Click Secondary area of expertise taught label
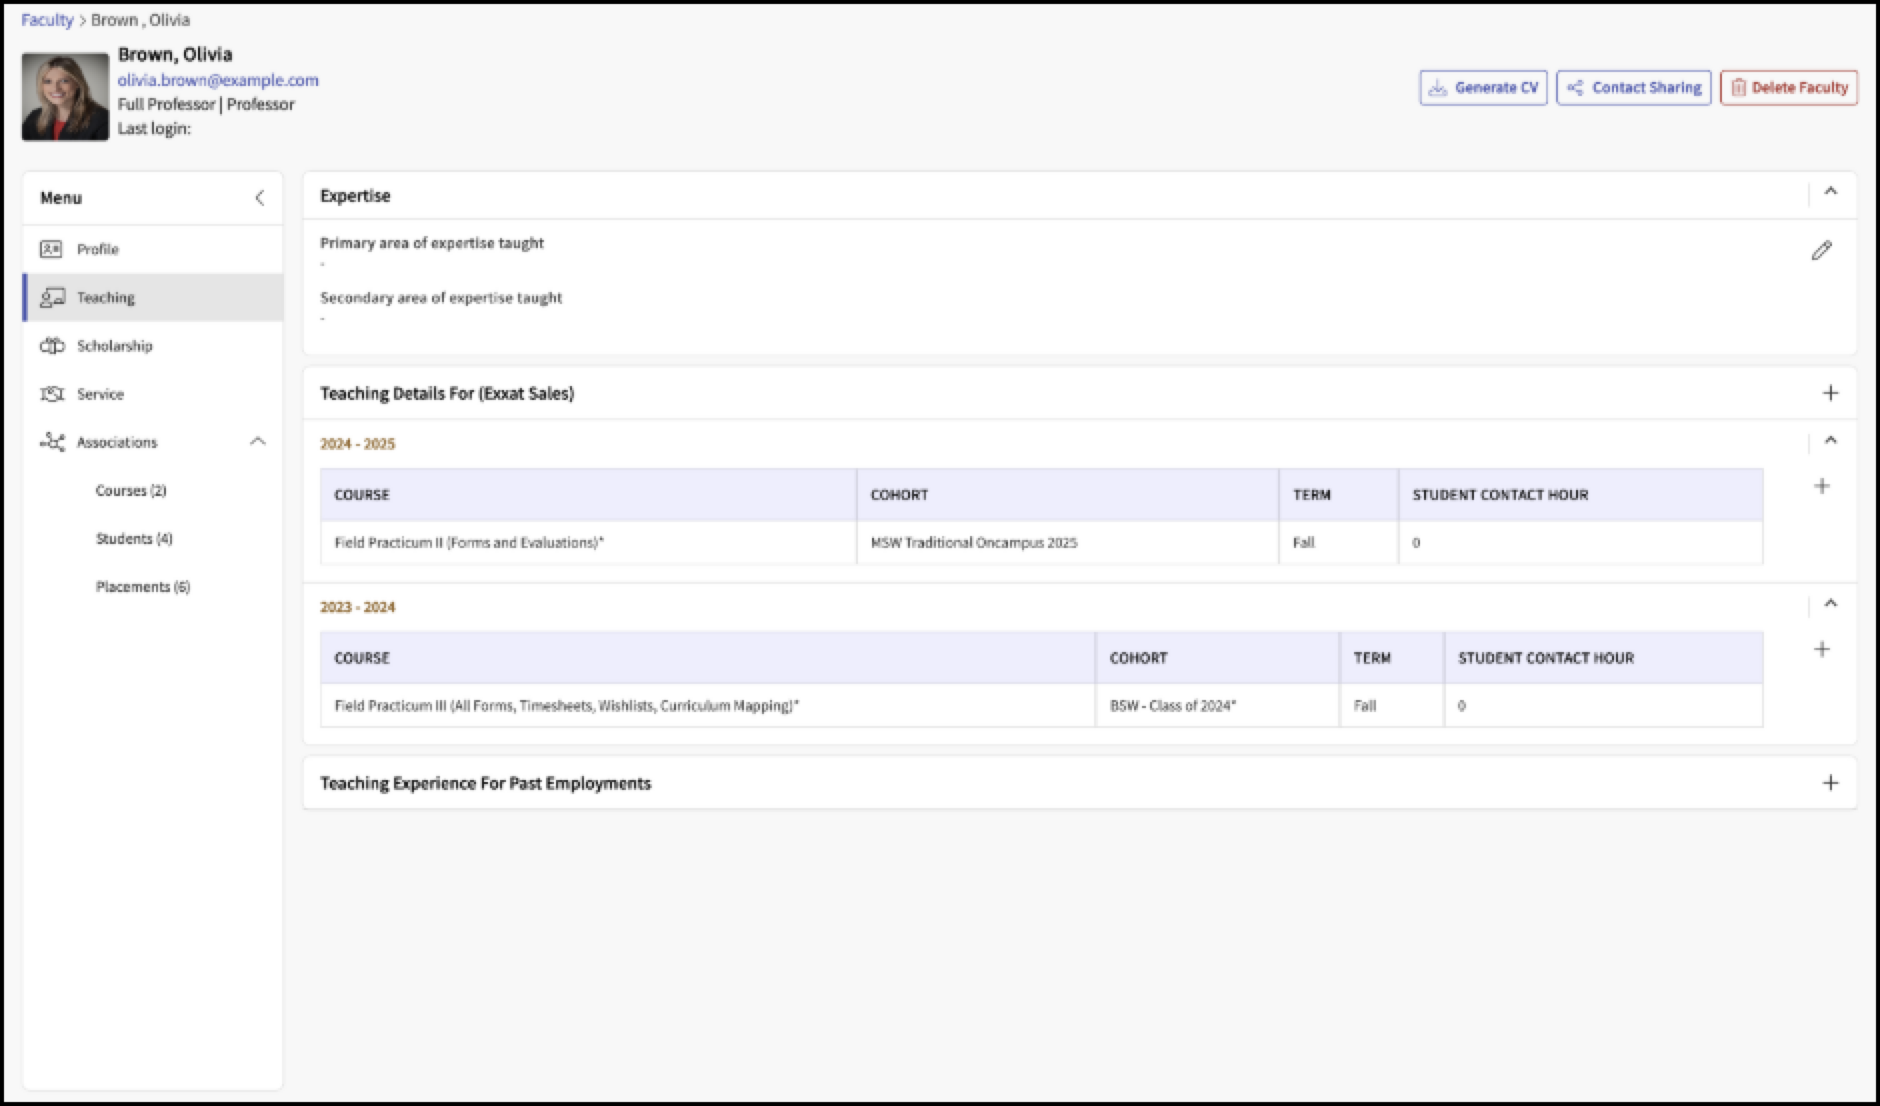 pyautogui.click(x=441, y=298)
